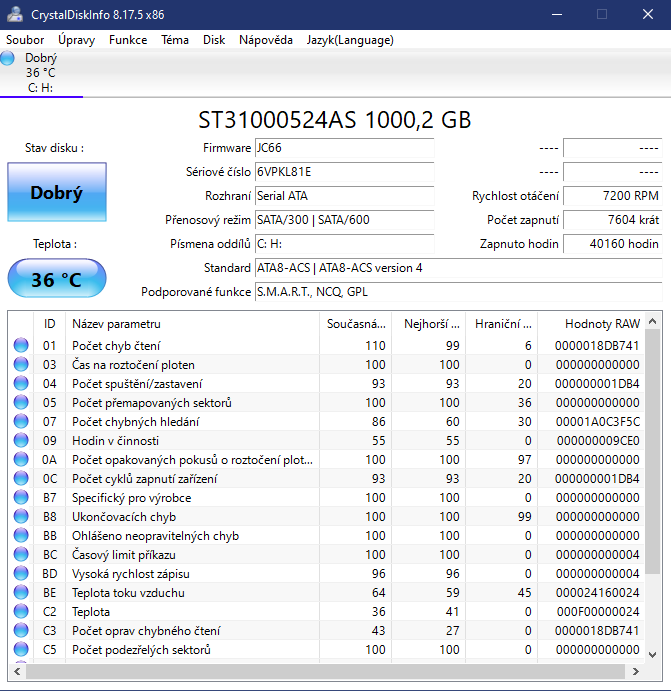Screen dimensions: 671x691
Task: Click the ID column header
Action: 49,324
